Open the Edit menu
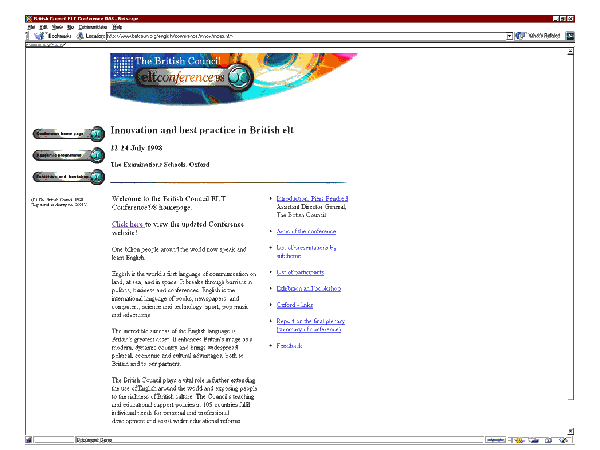Image resolution: width=600 pixels, height=450 pixels. tap(44, 27)
